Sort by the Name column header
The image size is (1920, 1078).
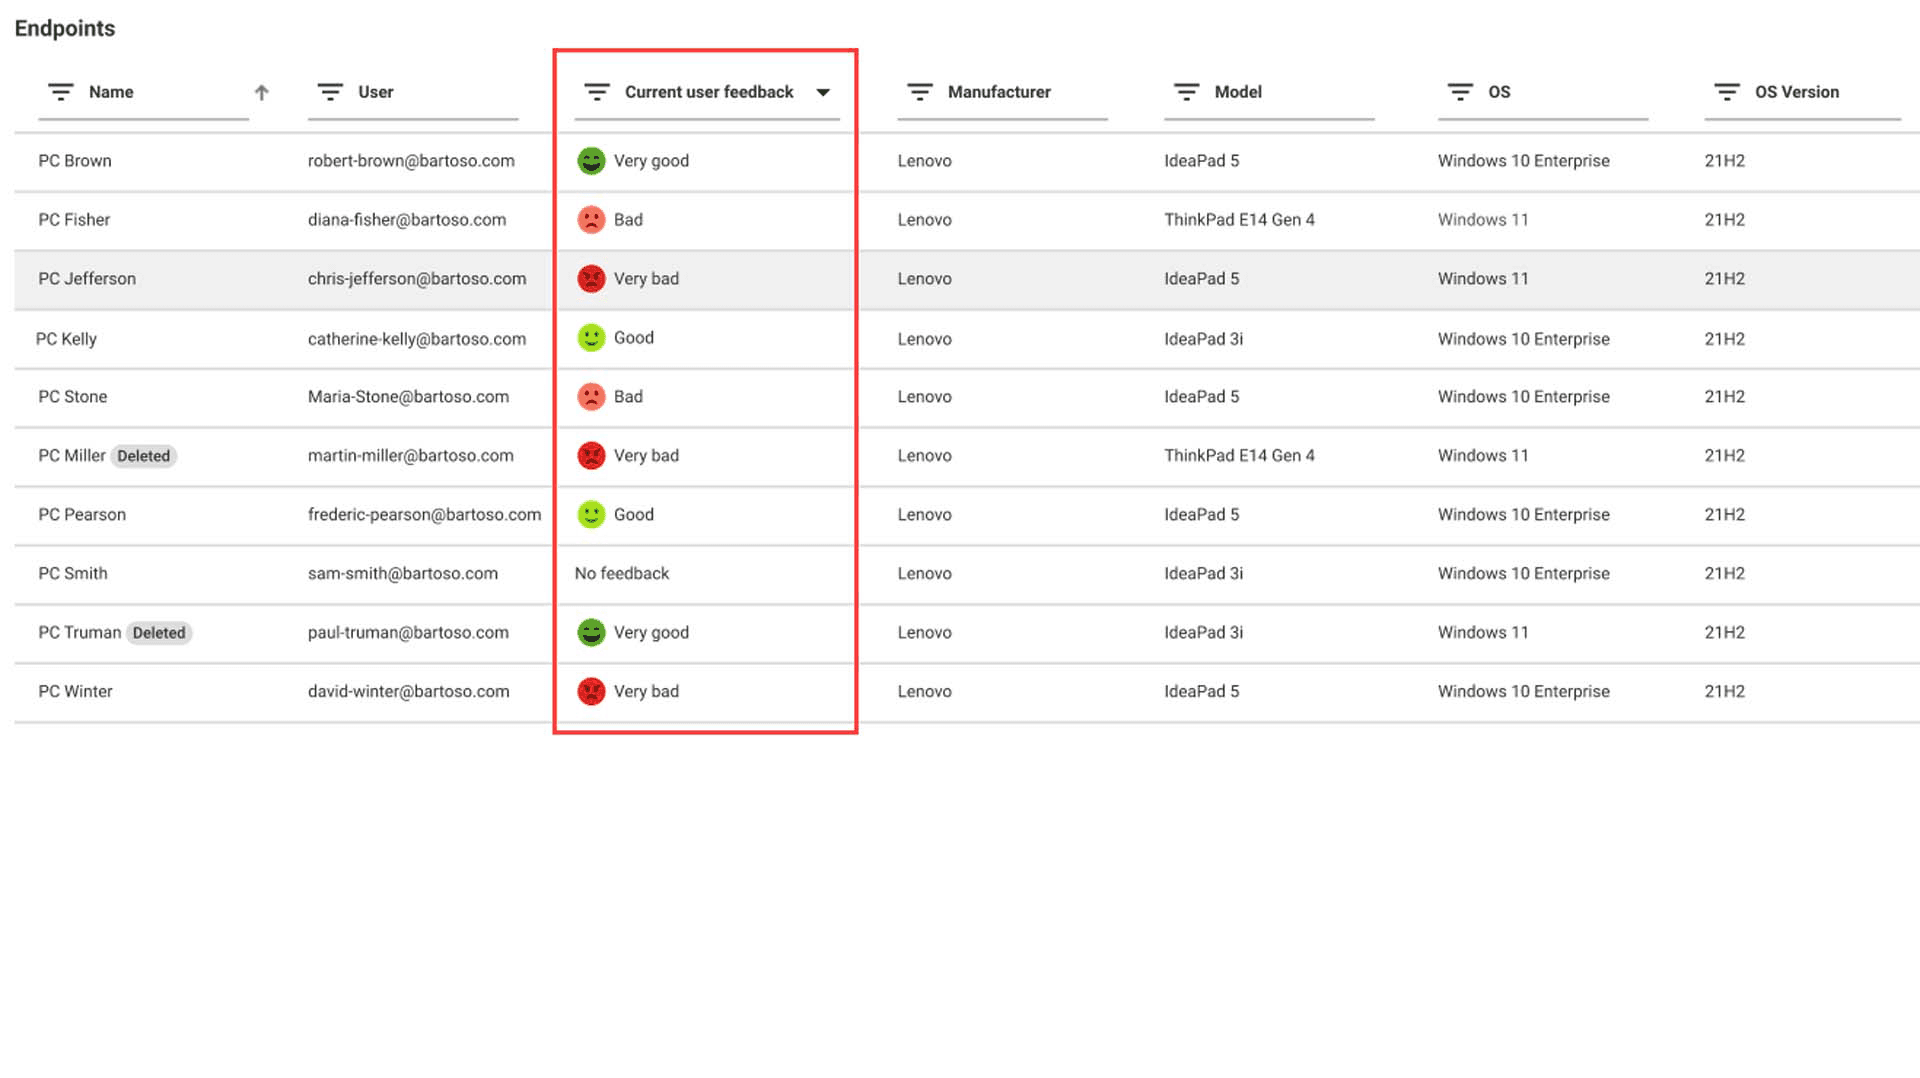pos(111,92)
